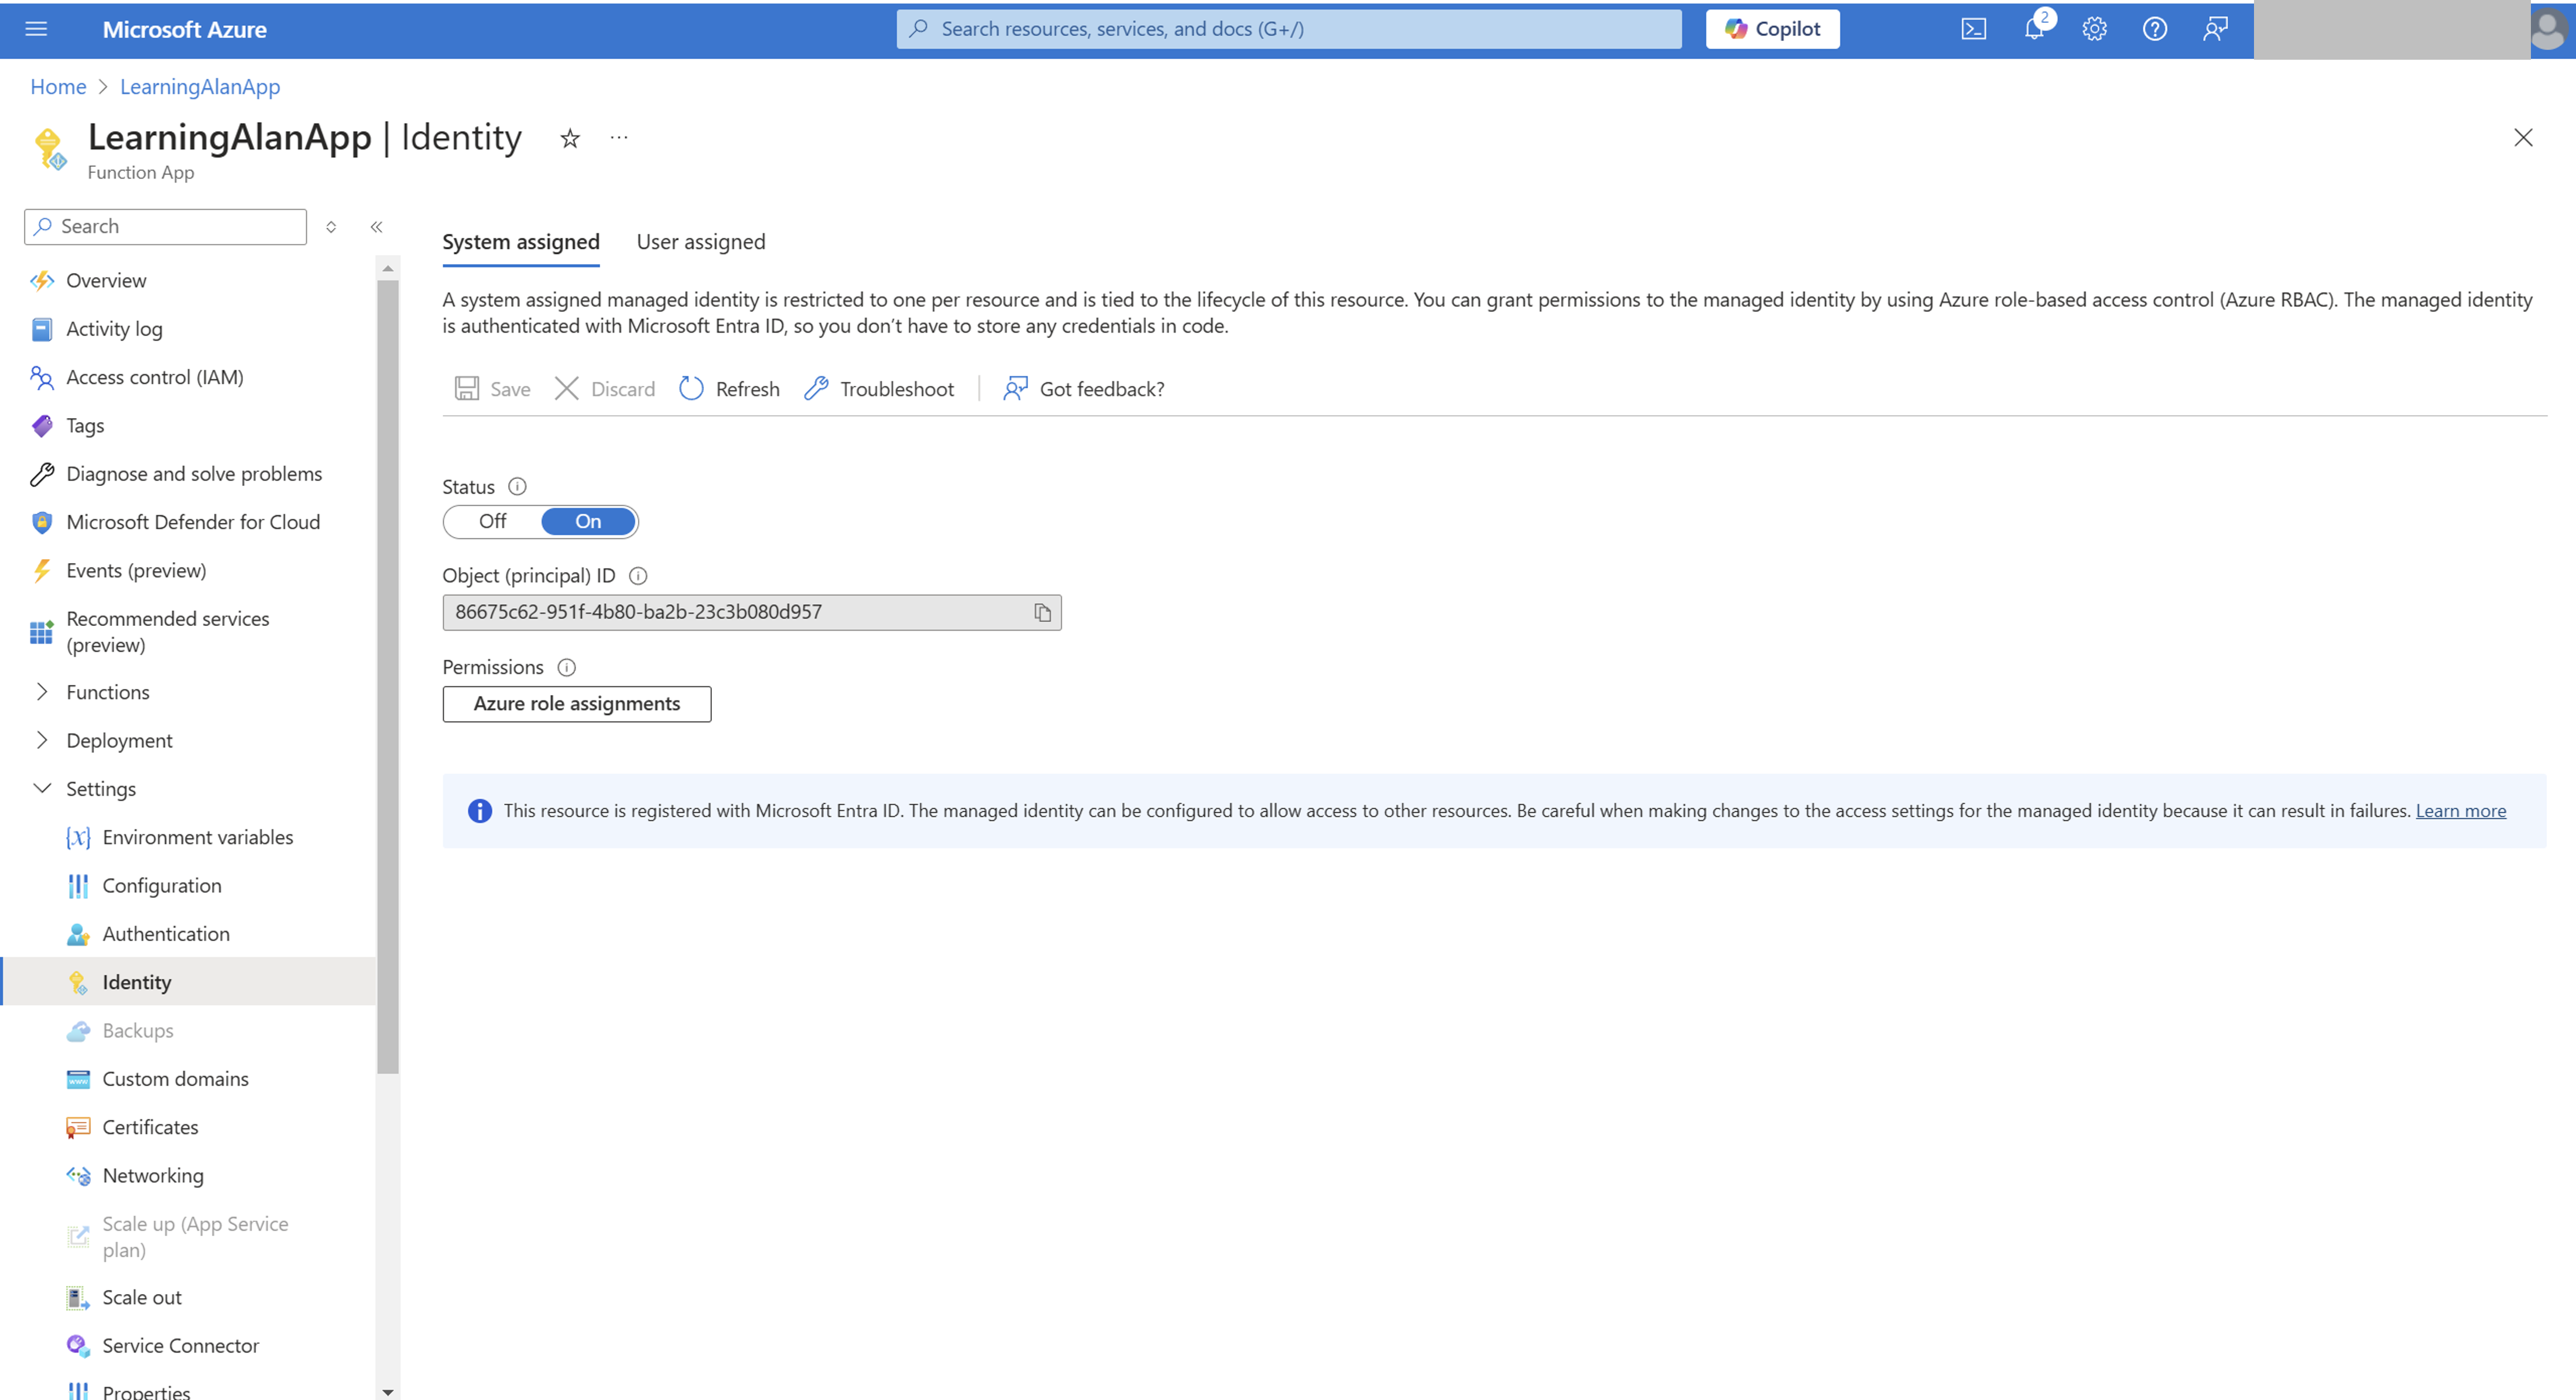Follow the Learn more link
2576x1400 pixels.
(x=2461, y=811)
